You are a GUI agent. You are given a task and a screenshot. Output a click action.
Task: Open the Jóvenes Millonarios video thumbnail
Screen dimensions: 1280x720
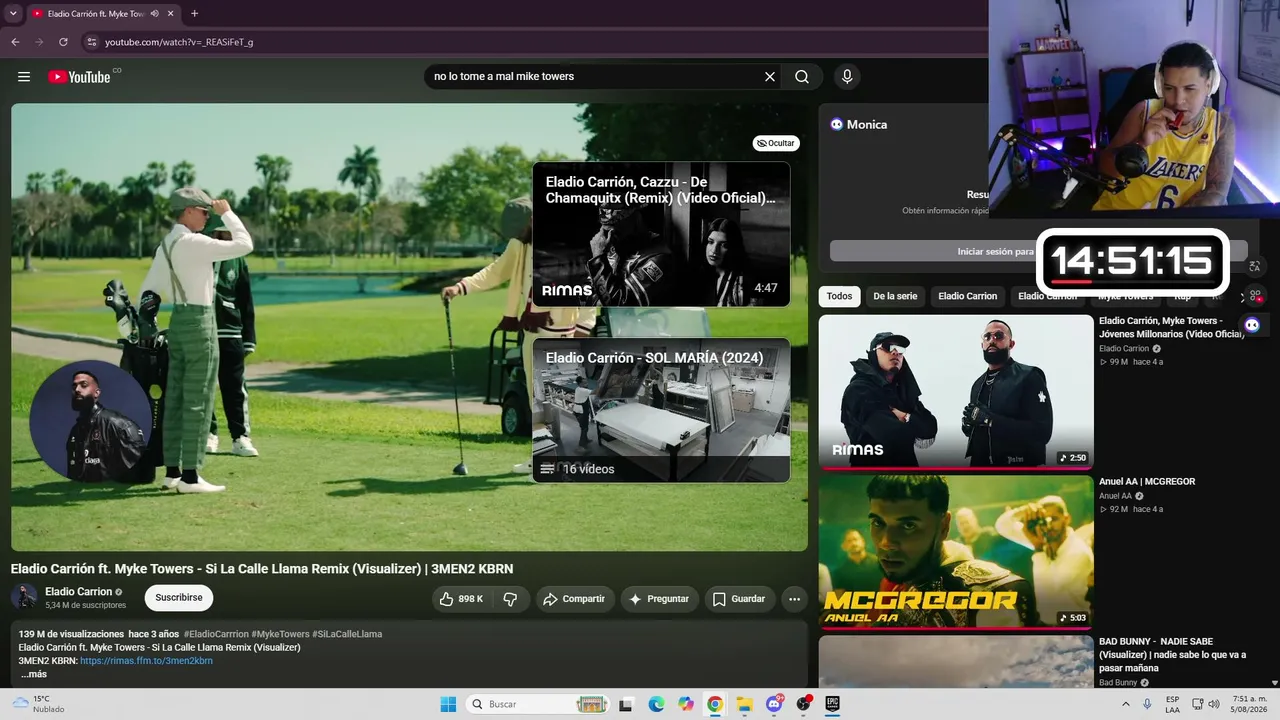pyautogui.click(x=956, y=392)
